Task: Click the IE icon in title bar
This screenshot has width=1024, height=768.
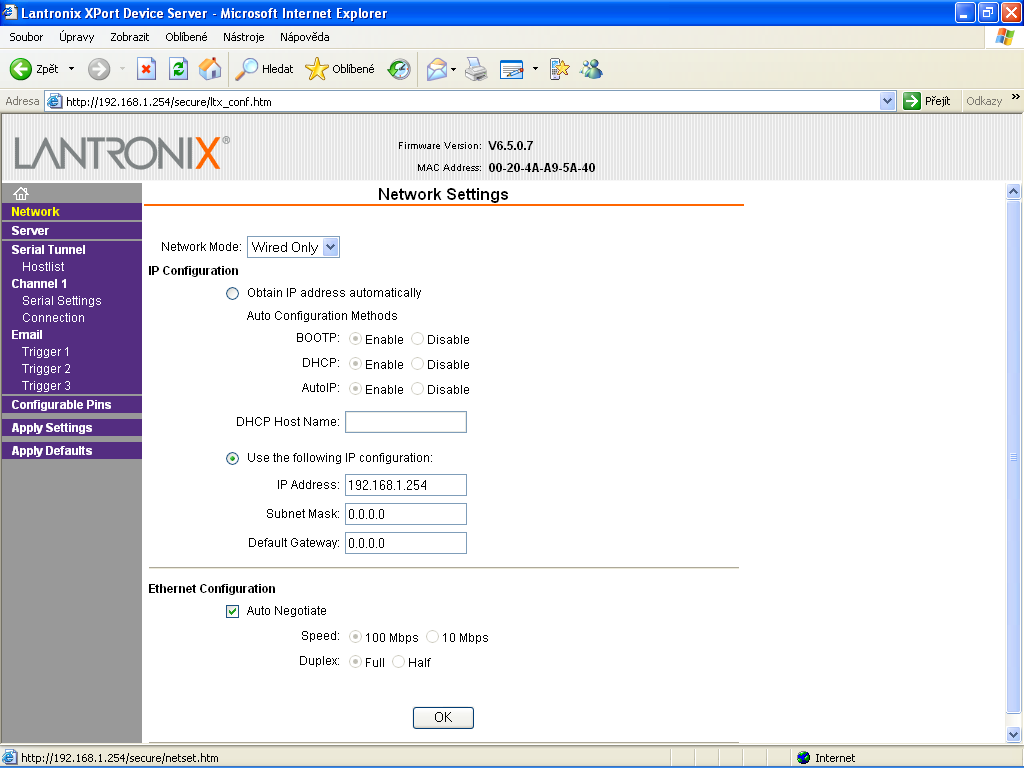Action: coord(10,12)
